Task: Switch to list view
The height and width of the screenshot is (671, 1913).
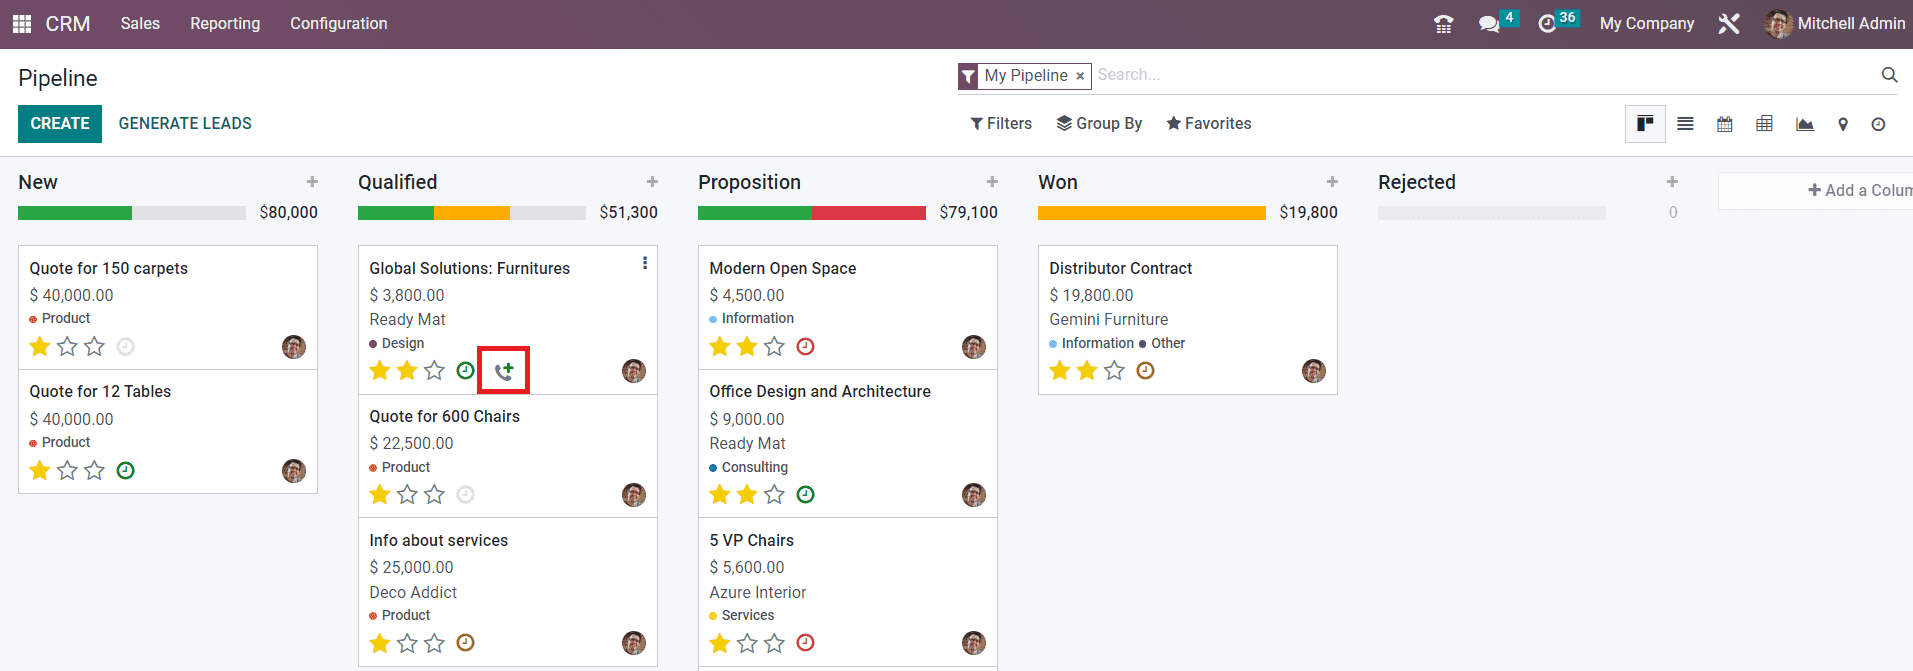Action: [1685, 124]
